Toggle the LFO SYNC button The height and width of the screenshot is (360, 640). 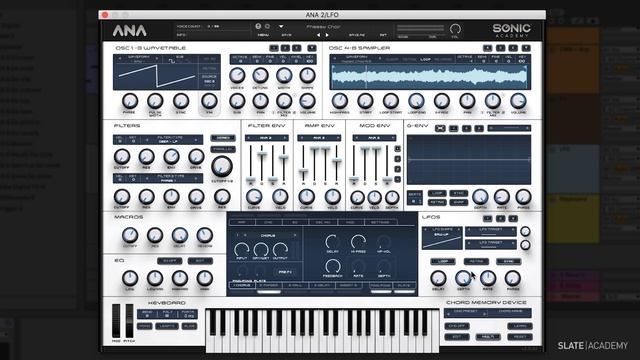[x=509, y=261]
